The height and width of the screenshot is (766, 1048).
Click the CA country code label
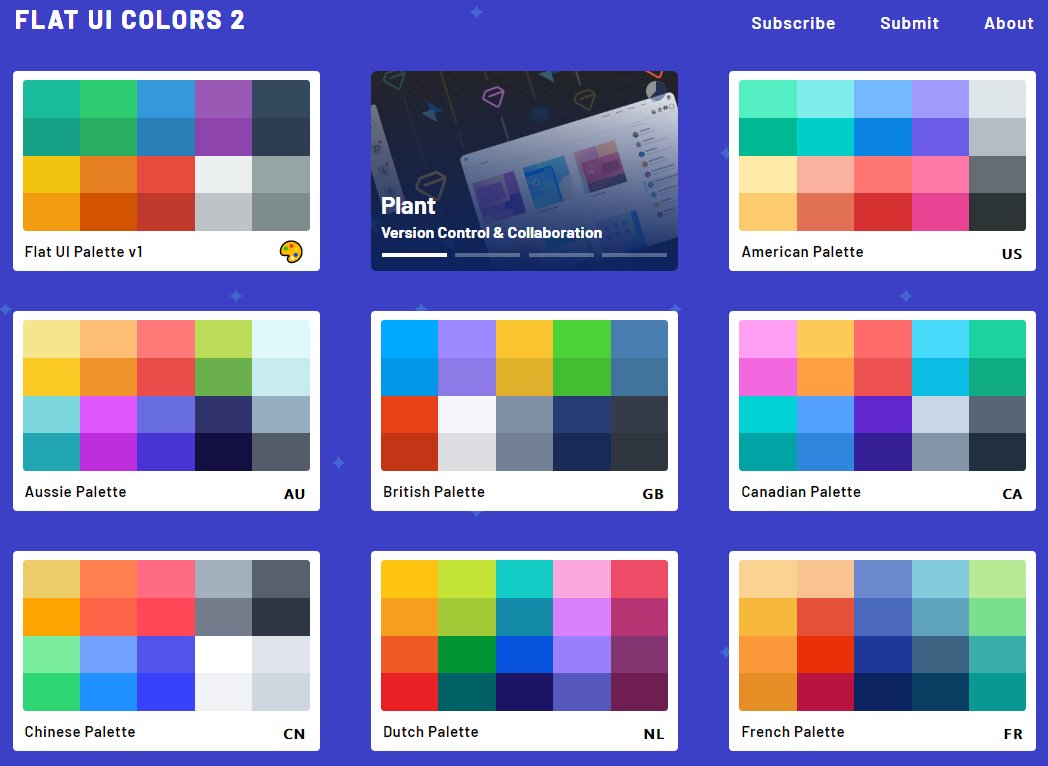point(1012,494)
